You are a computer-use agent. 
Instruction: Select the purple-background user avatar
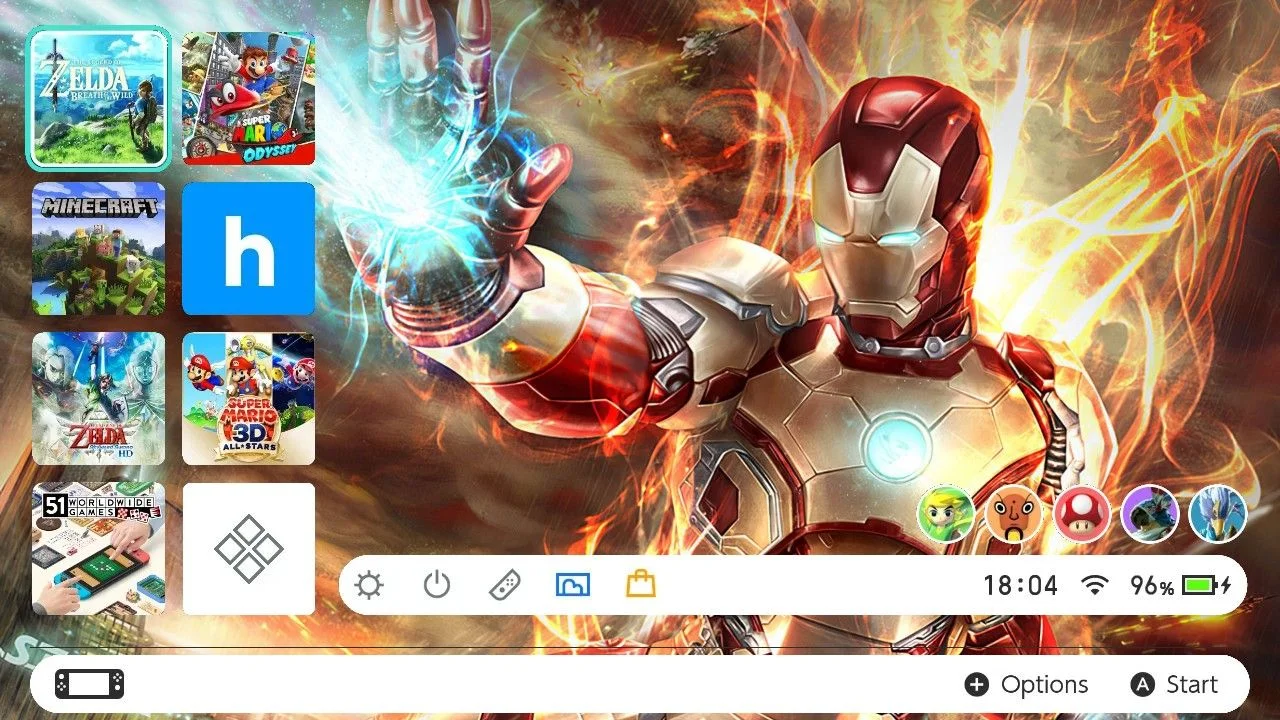1150,514
